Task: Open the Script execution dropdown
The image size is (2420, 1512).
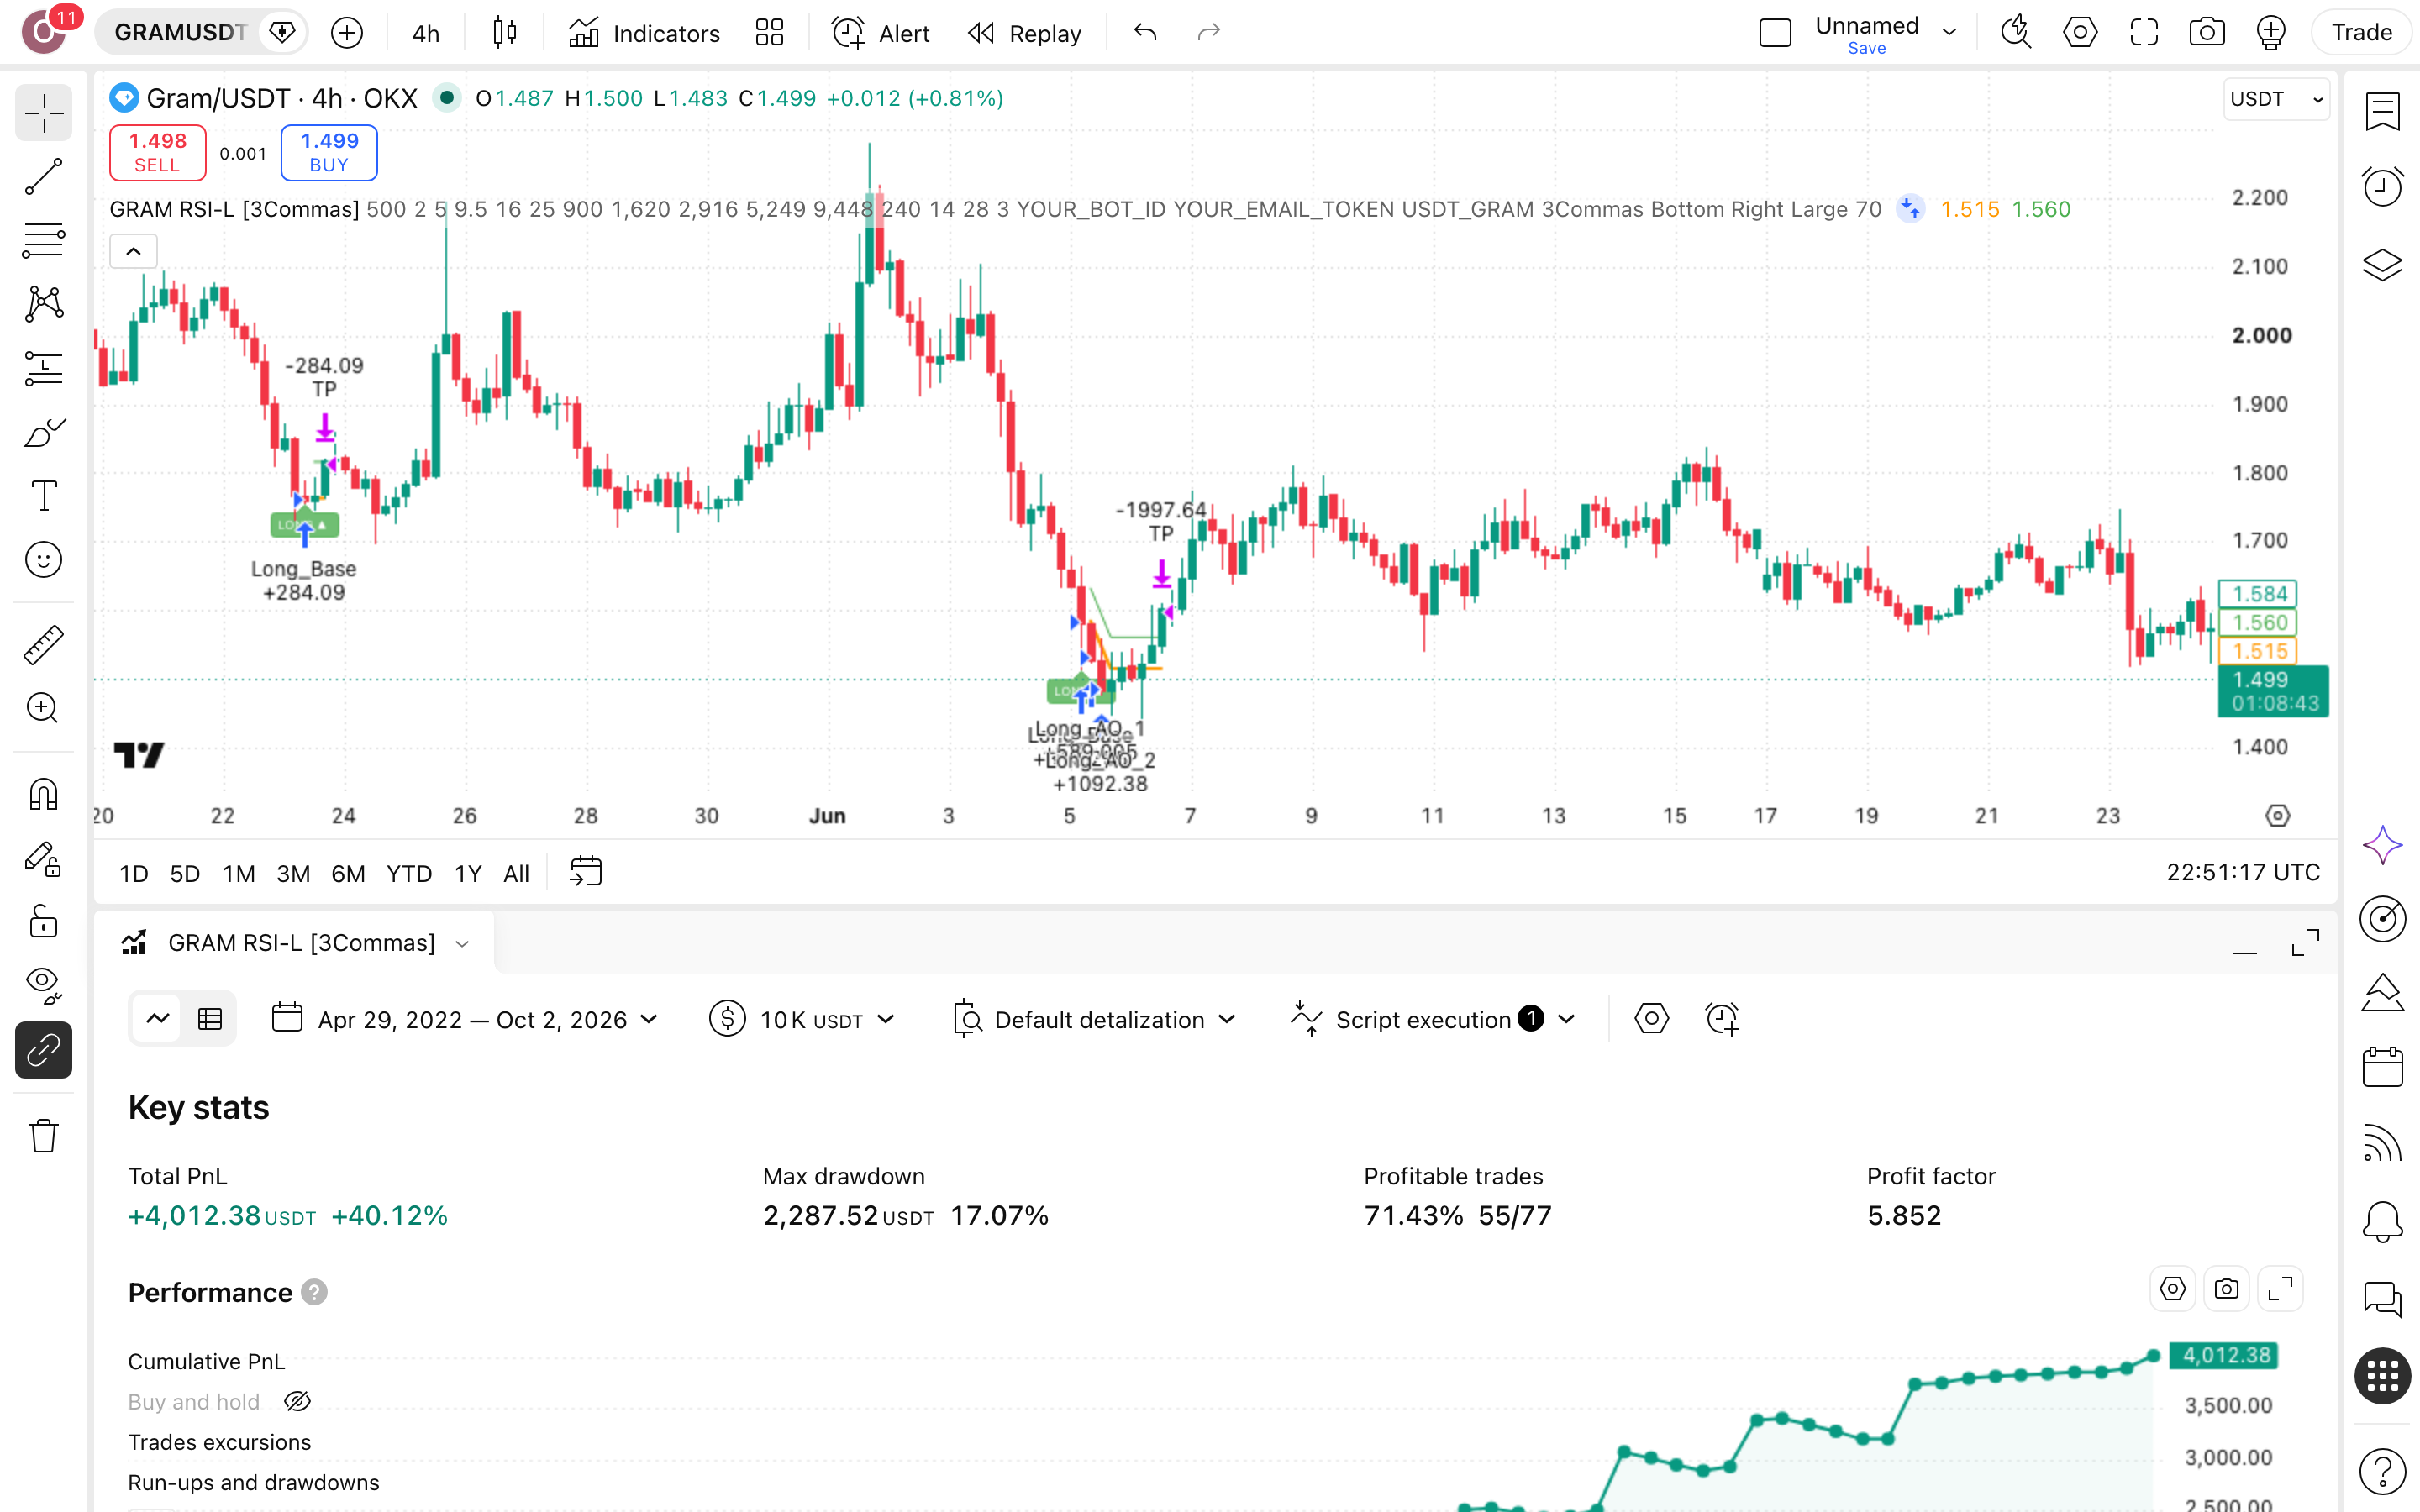Action: (x=1434, y=1019)
